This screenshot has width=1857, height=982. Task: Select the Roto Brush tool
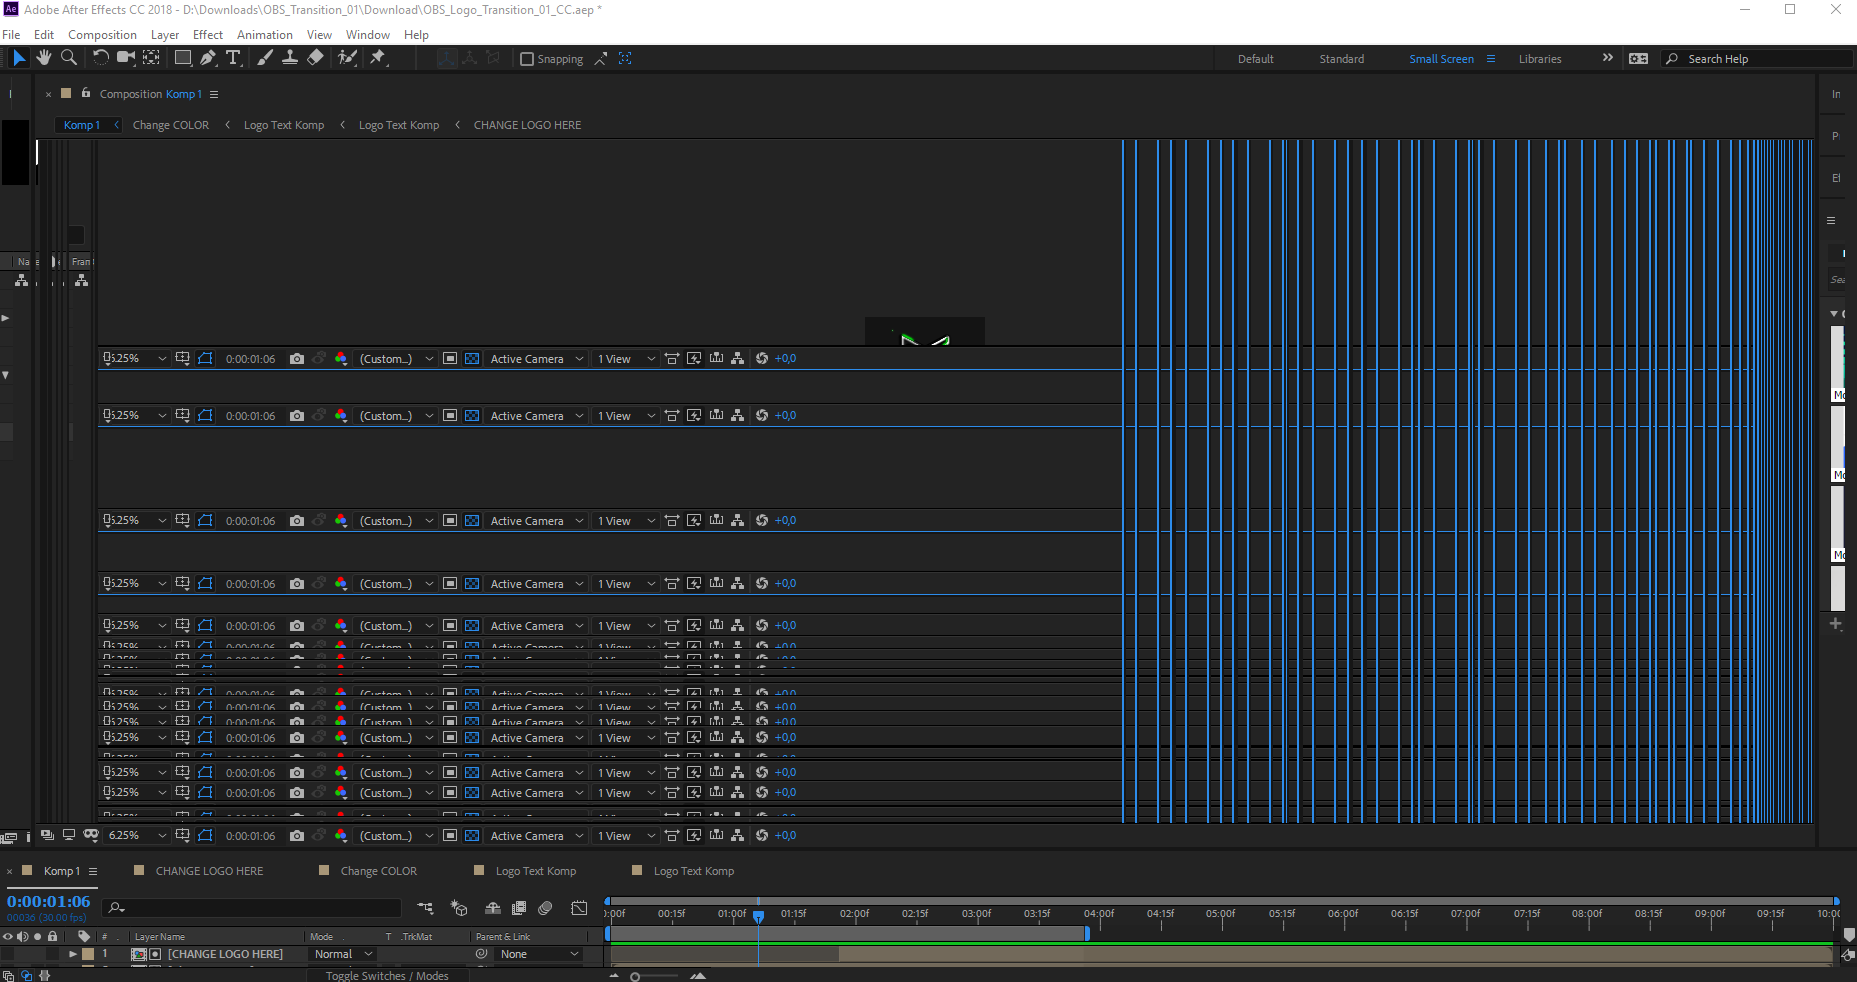(x=347, y=58)
